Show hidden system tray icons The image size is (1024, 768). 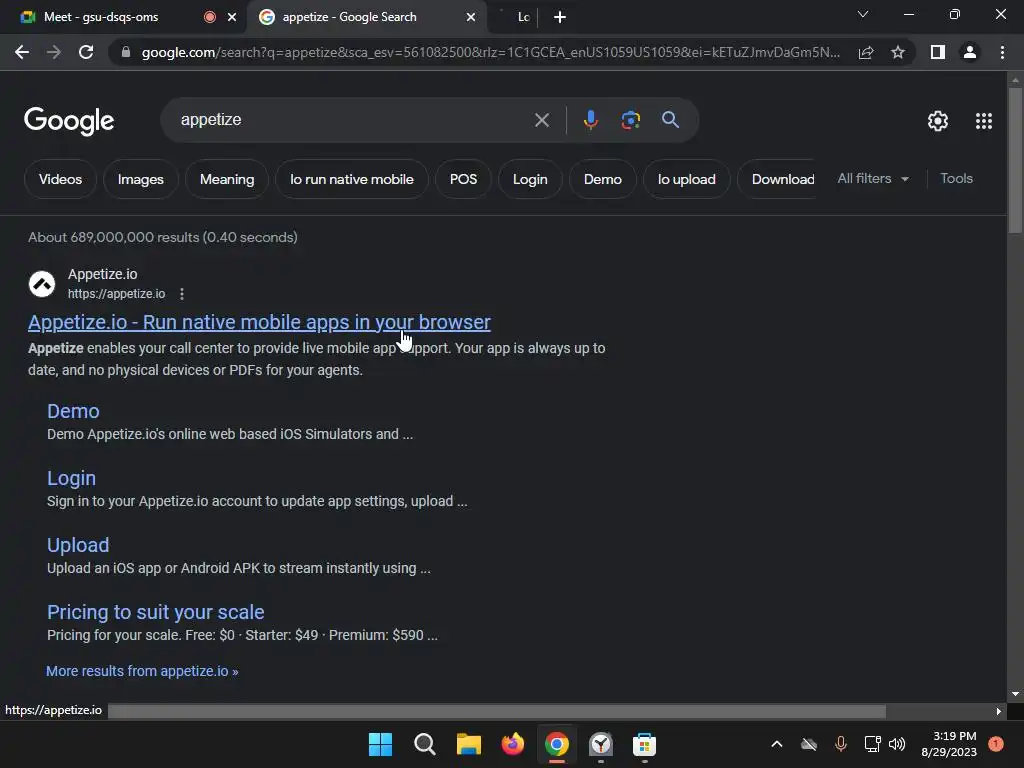776,744
